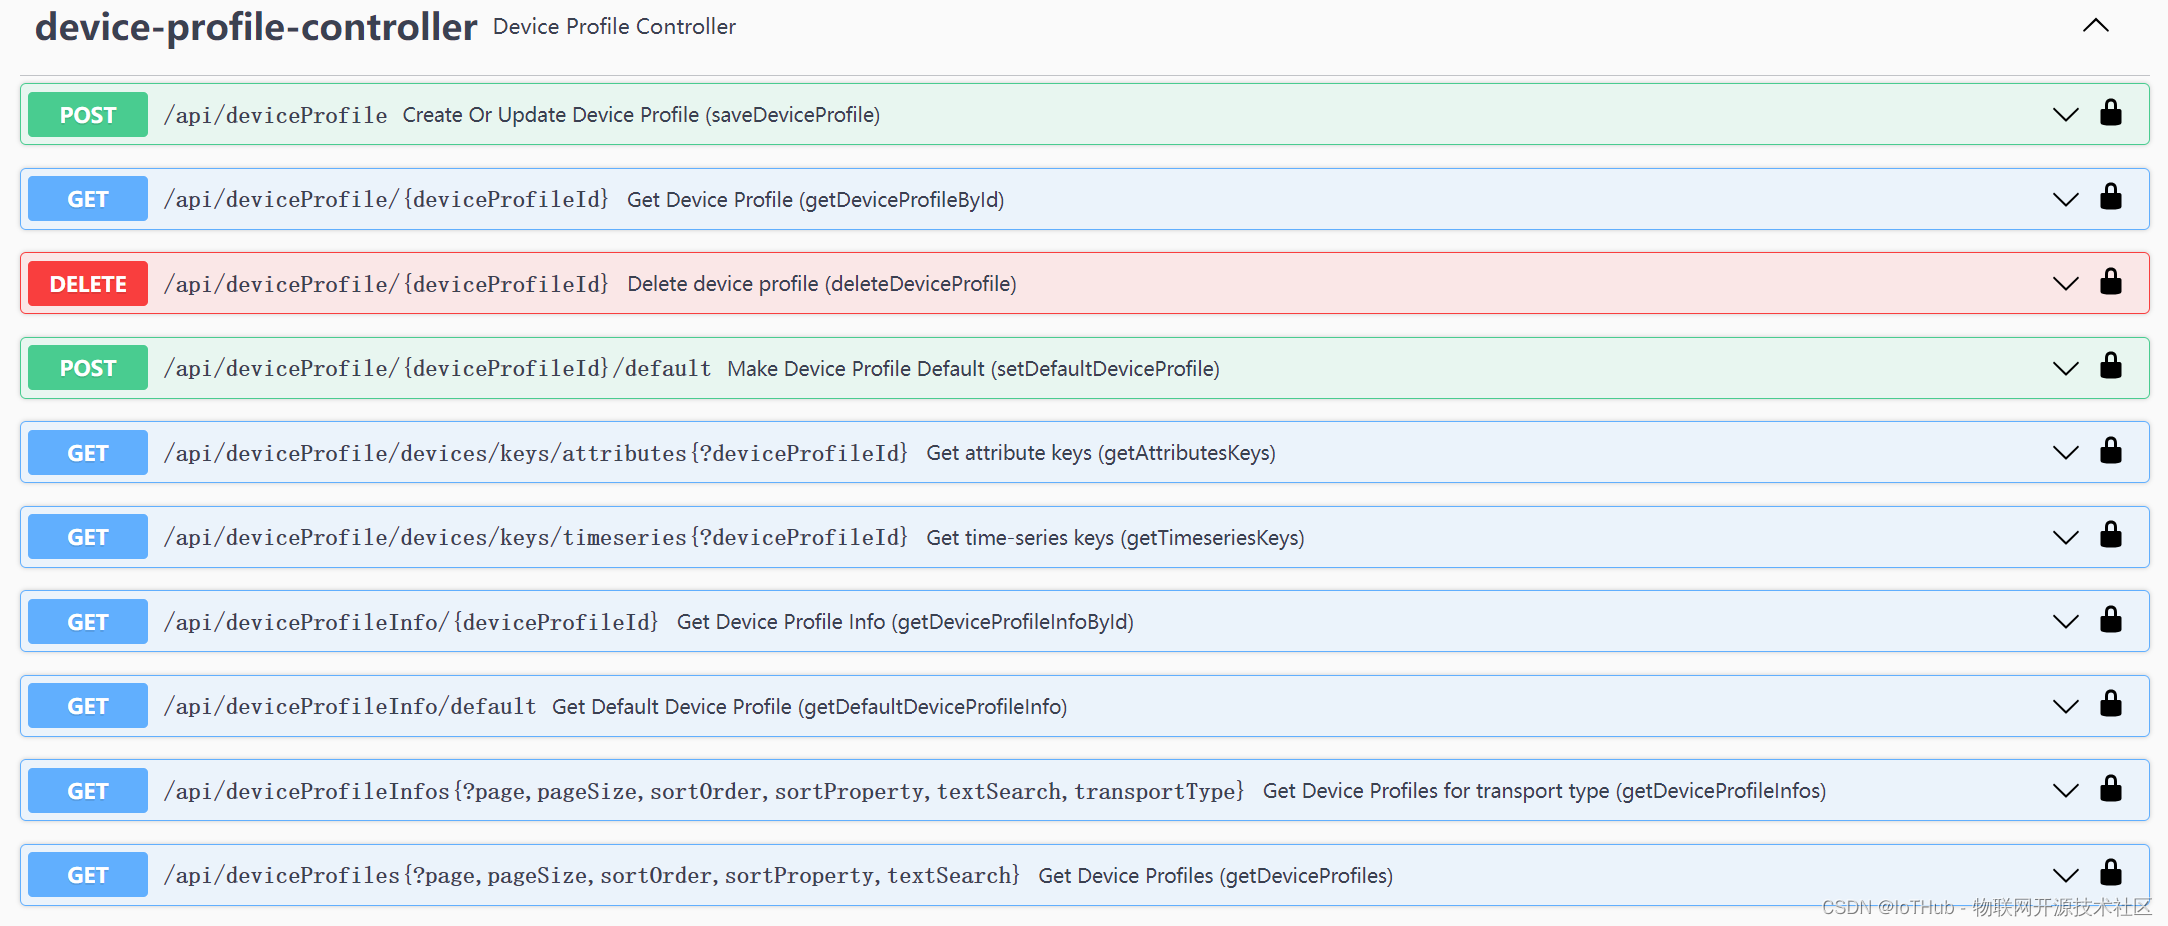Viewport: 2168px width, 926px height.
Task: Click 'Get attribute keys (getAttributesKeys)' summary
Action: coord(1101,453)
